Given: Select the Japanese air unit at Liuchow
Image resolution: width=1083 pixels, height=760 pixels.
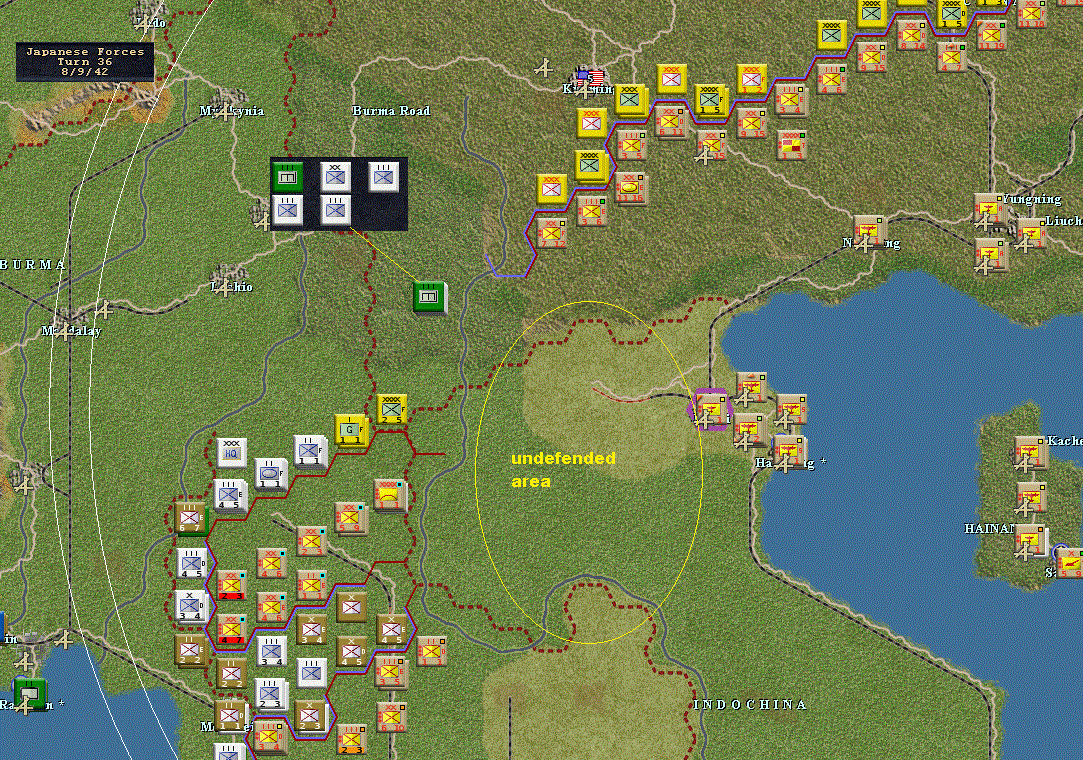Looking at the screenshot, I should pos(1030,233).
